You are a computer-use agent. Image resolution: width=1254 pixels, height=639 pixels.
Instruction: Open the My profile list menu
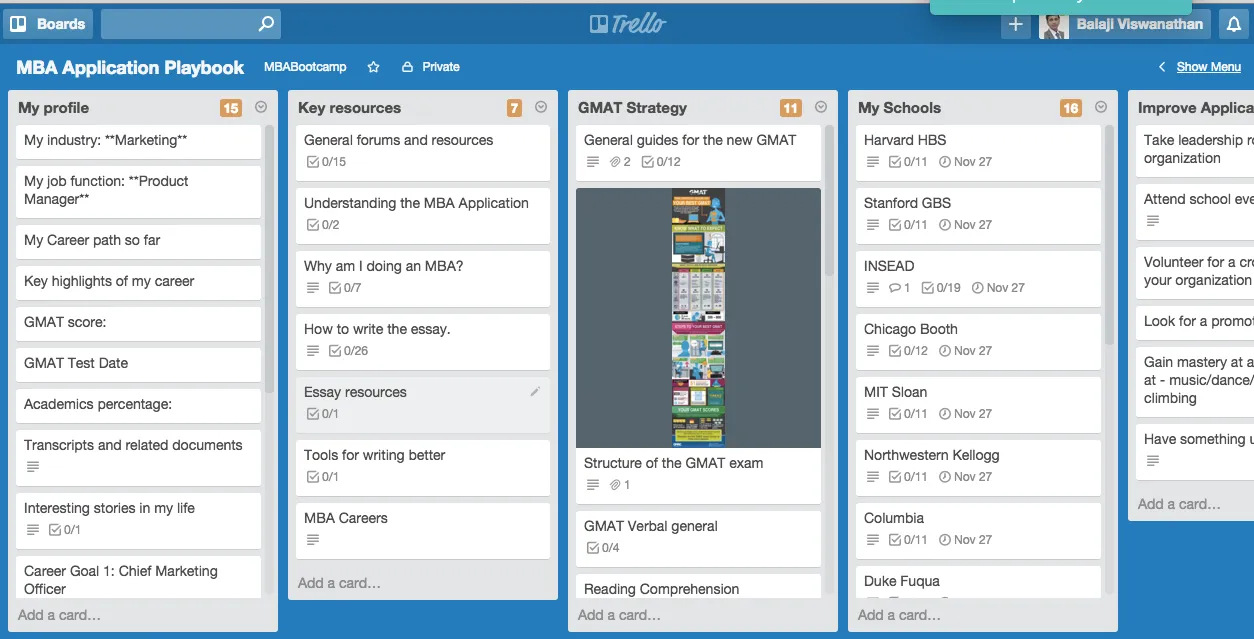point(261,107)
